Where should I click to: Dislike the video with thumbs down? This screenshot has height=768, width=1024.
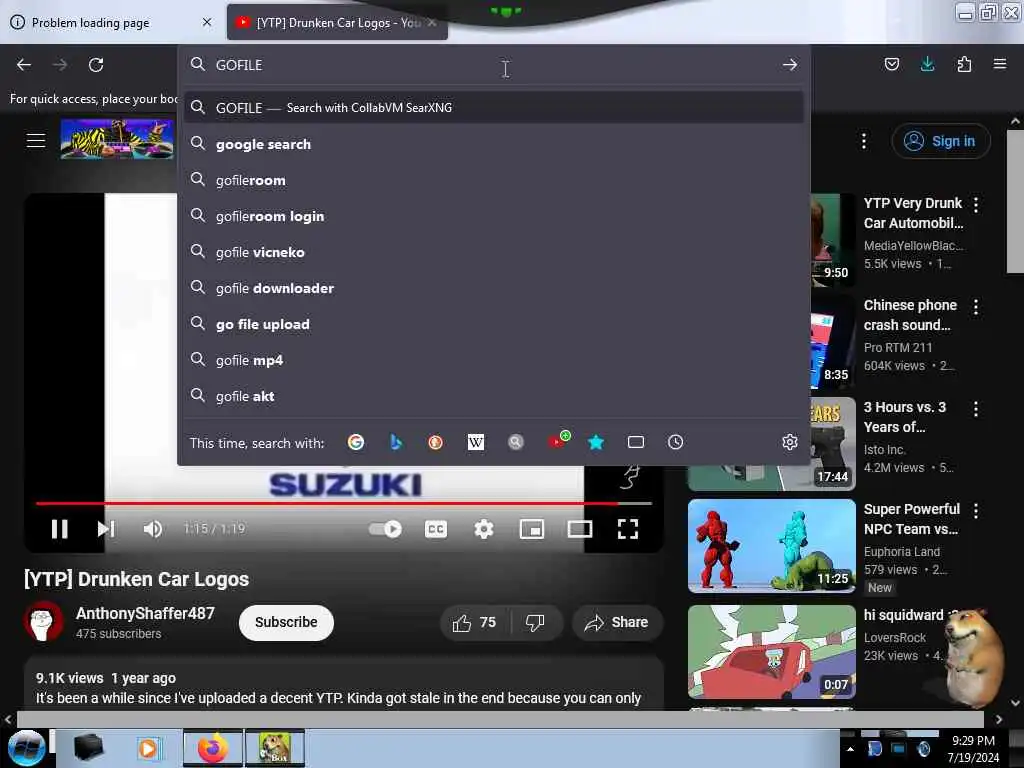click(x=536, y=622)
